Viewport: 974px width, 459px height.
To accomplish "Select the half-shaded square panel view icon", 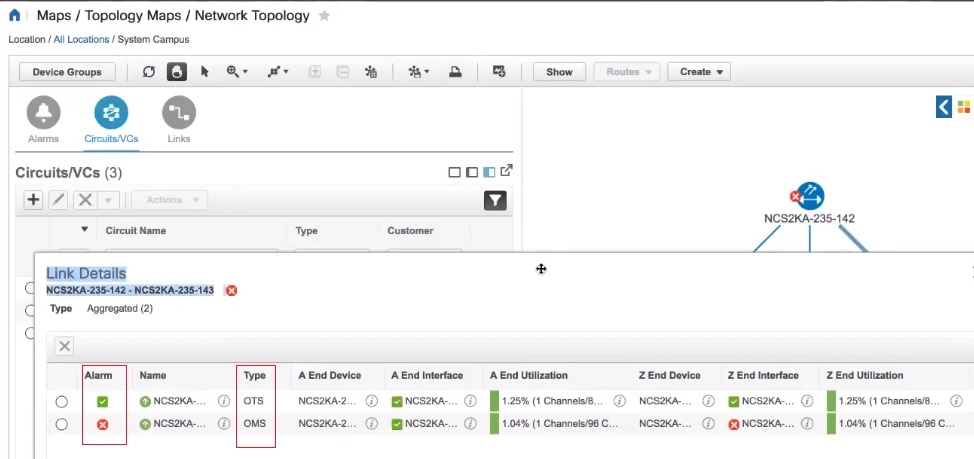I will [471, 172].
